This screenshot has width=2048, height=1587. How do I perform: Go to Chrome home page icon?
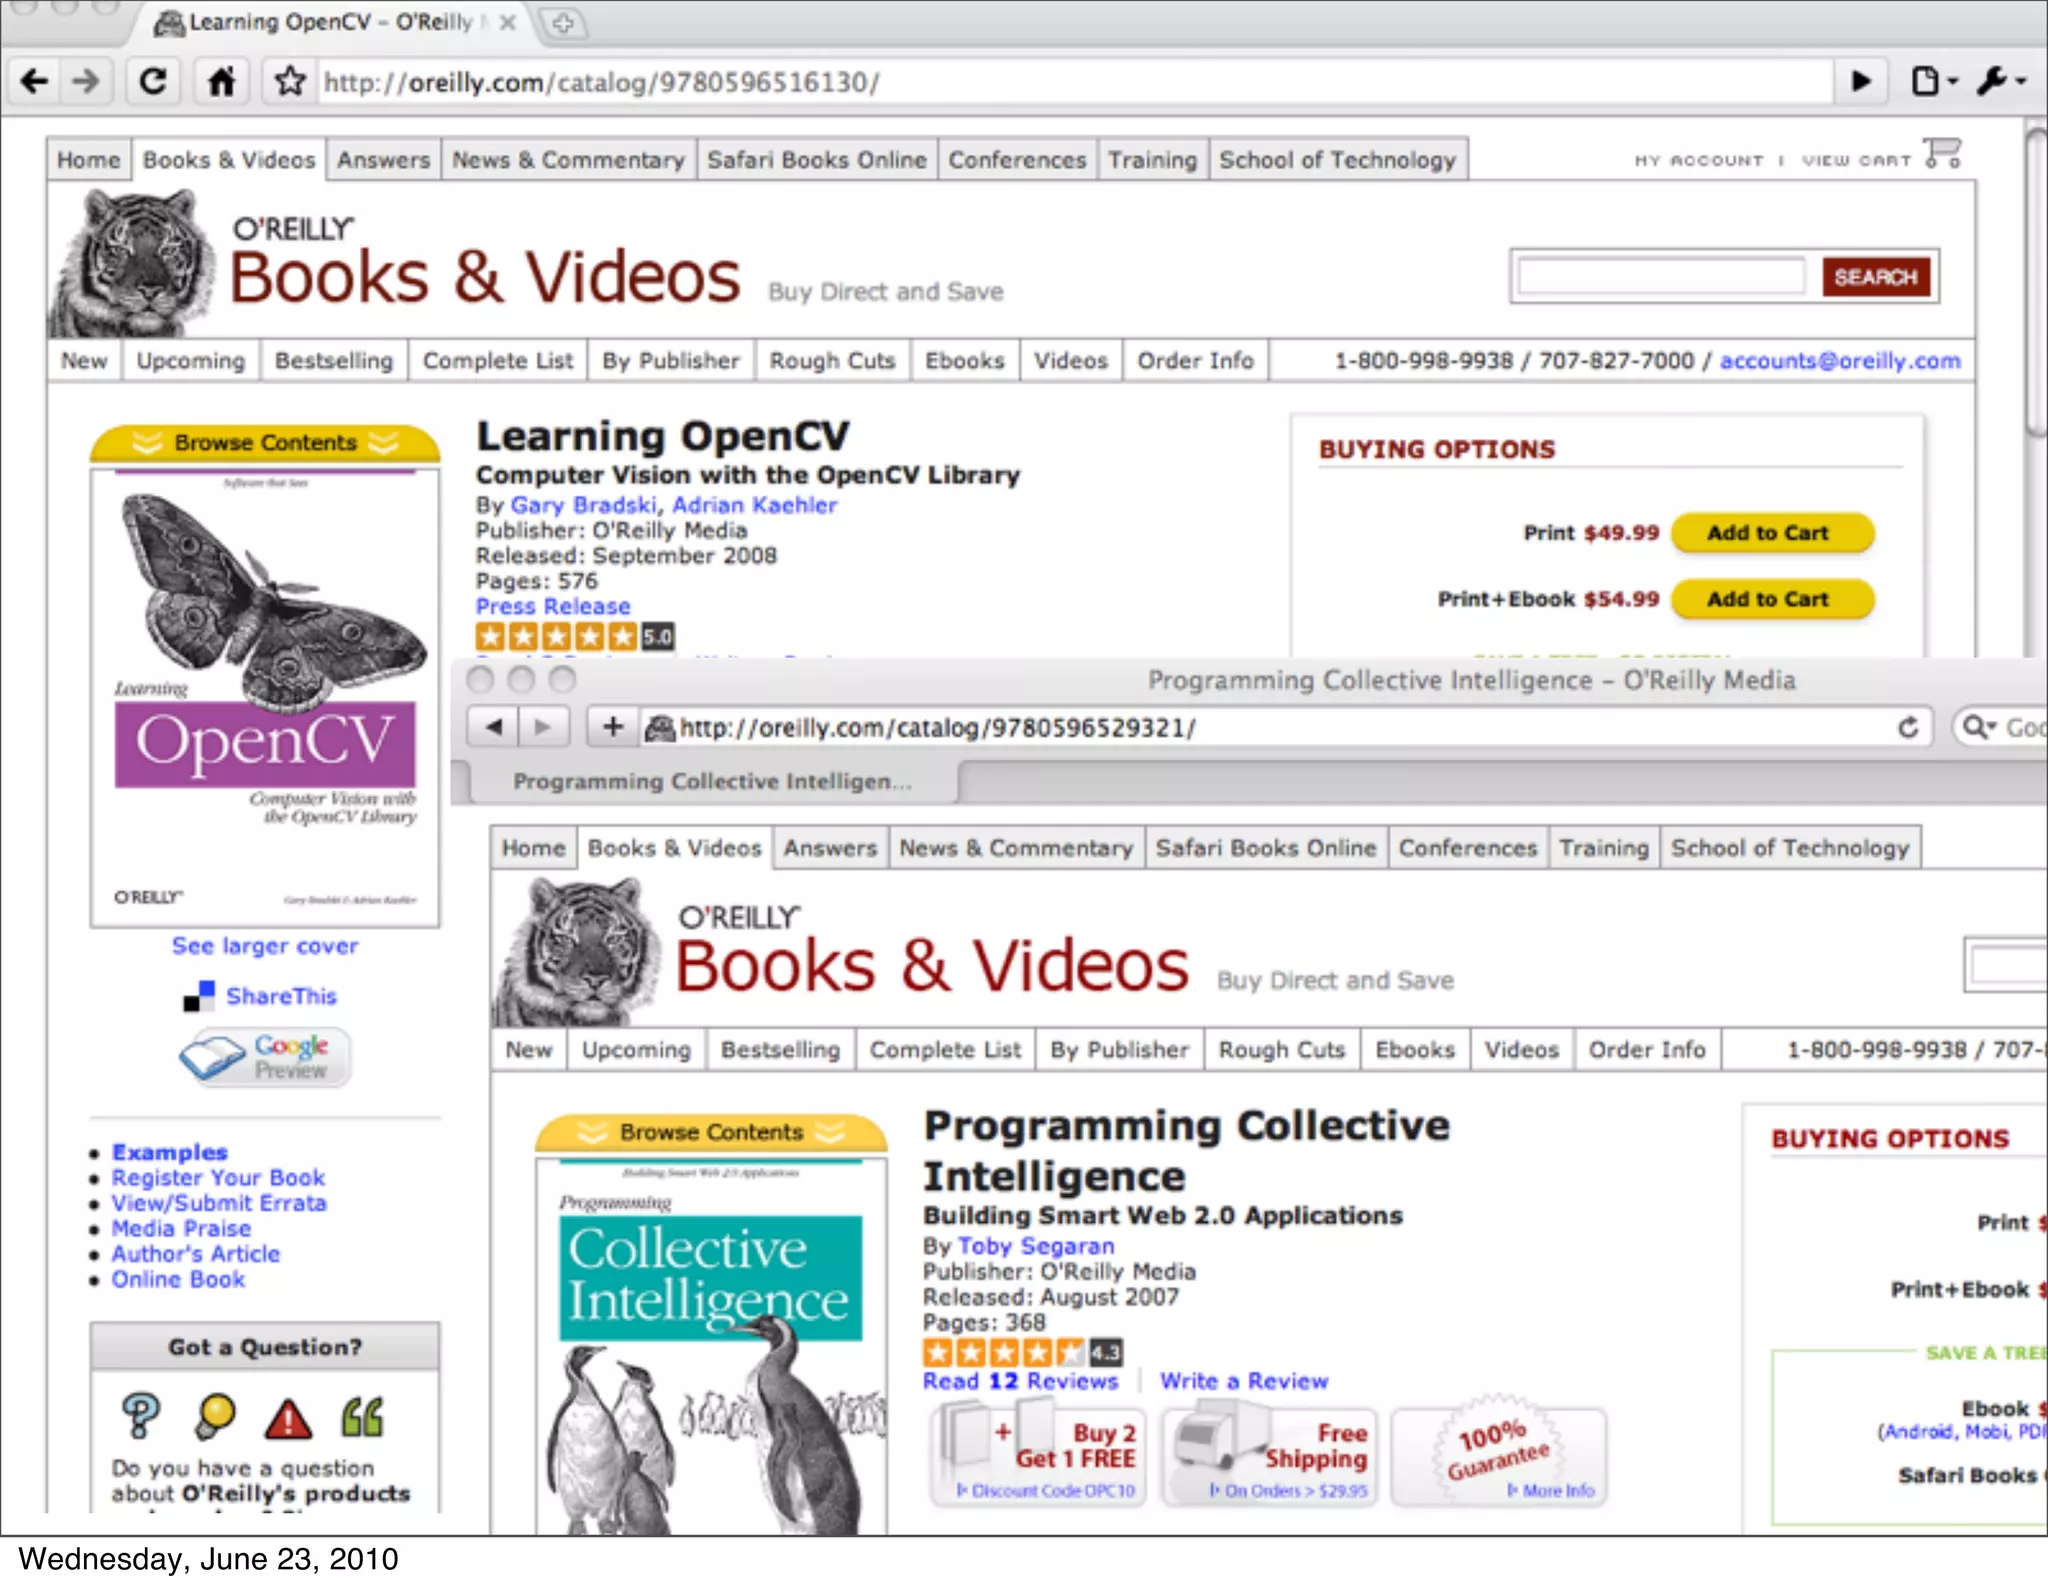click(x=221, y=81)
